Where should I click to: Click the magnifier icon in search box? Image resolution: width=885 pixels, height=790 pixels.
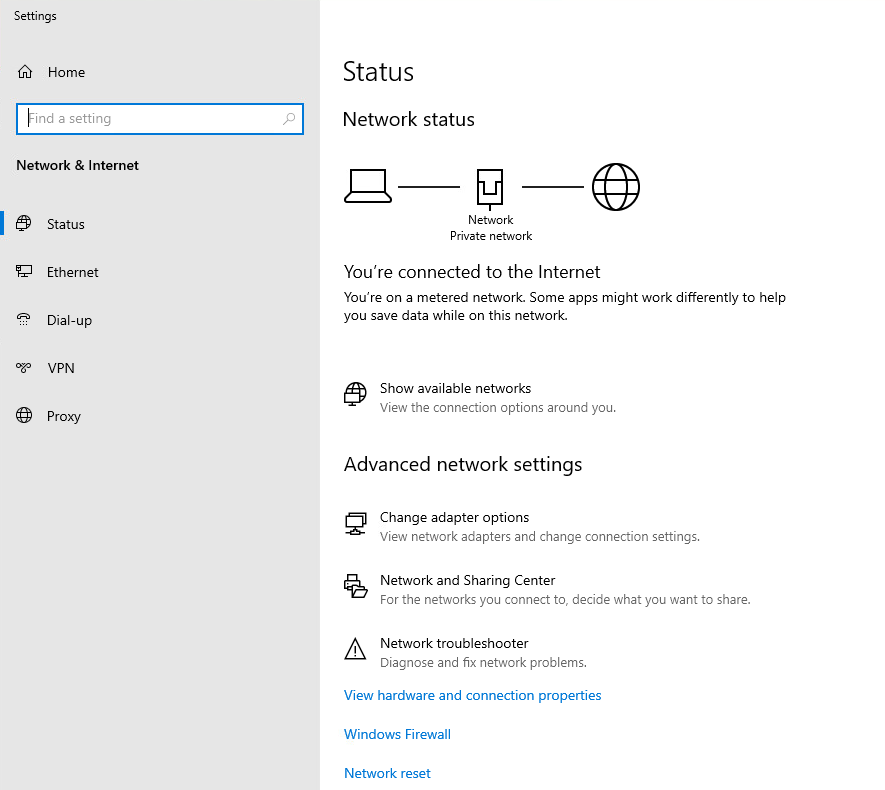[x=289, y=118]
